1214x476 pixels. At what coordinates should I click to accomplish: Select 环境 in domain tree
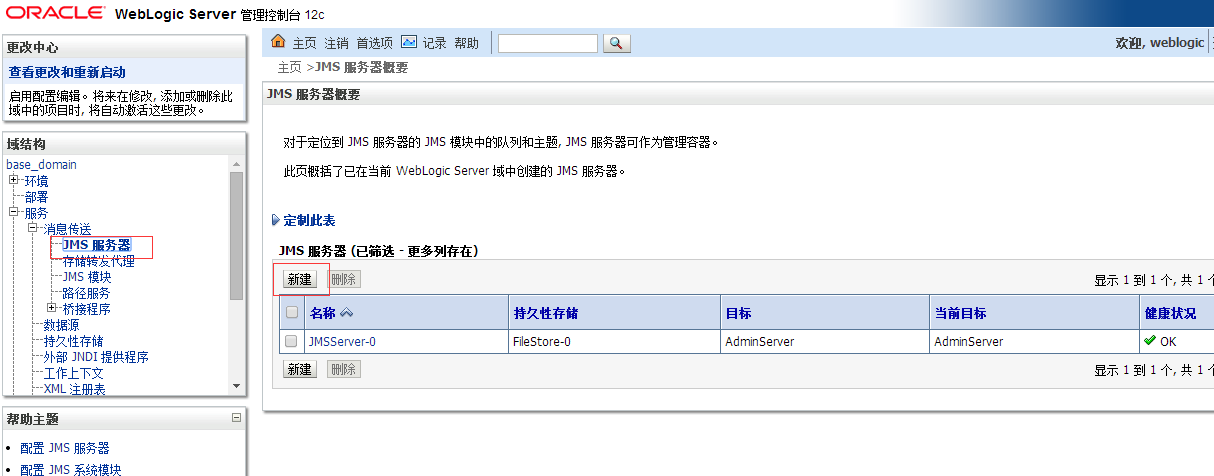pyautogui.click(x=36, y=181)
